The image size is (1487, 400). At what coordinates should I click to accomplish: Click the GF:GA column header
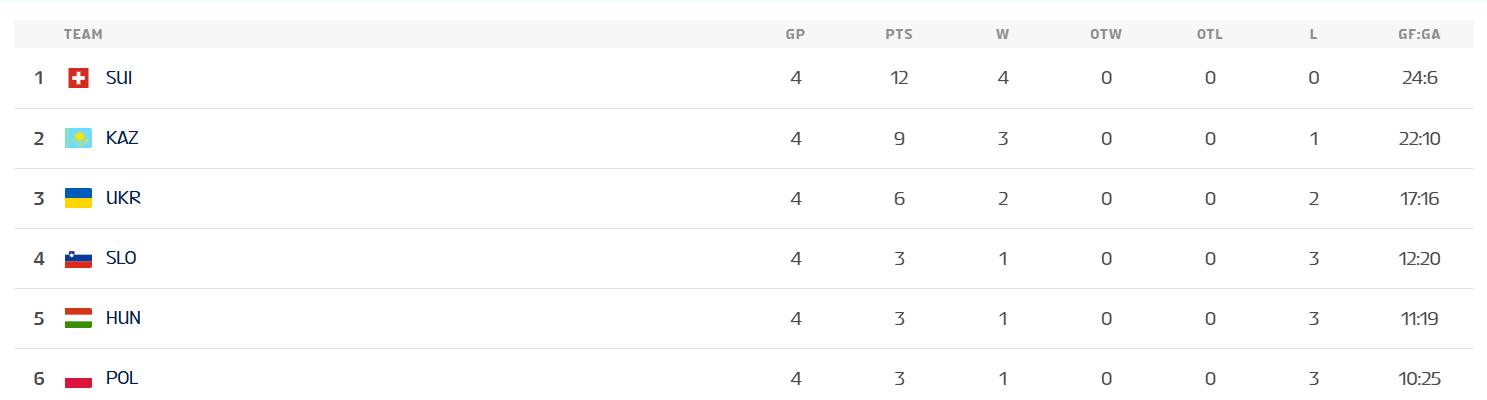(1419, 34)
